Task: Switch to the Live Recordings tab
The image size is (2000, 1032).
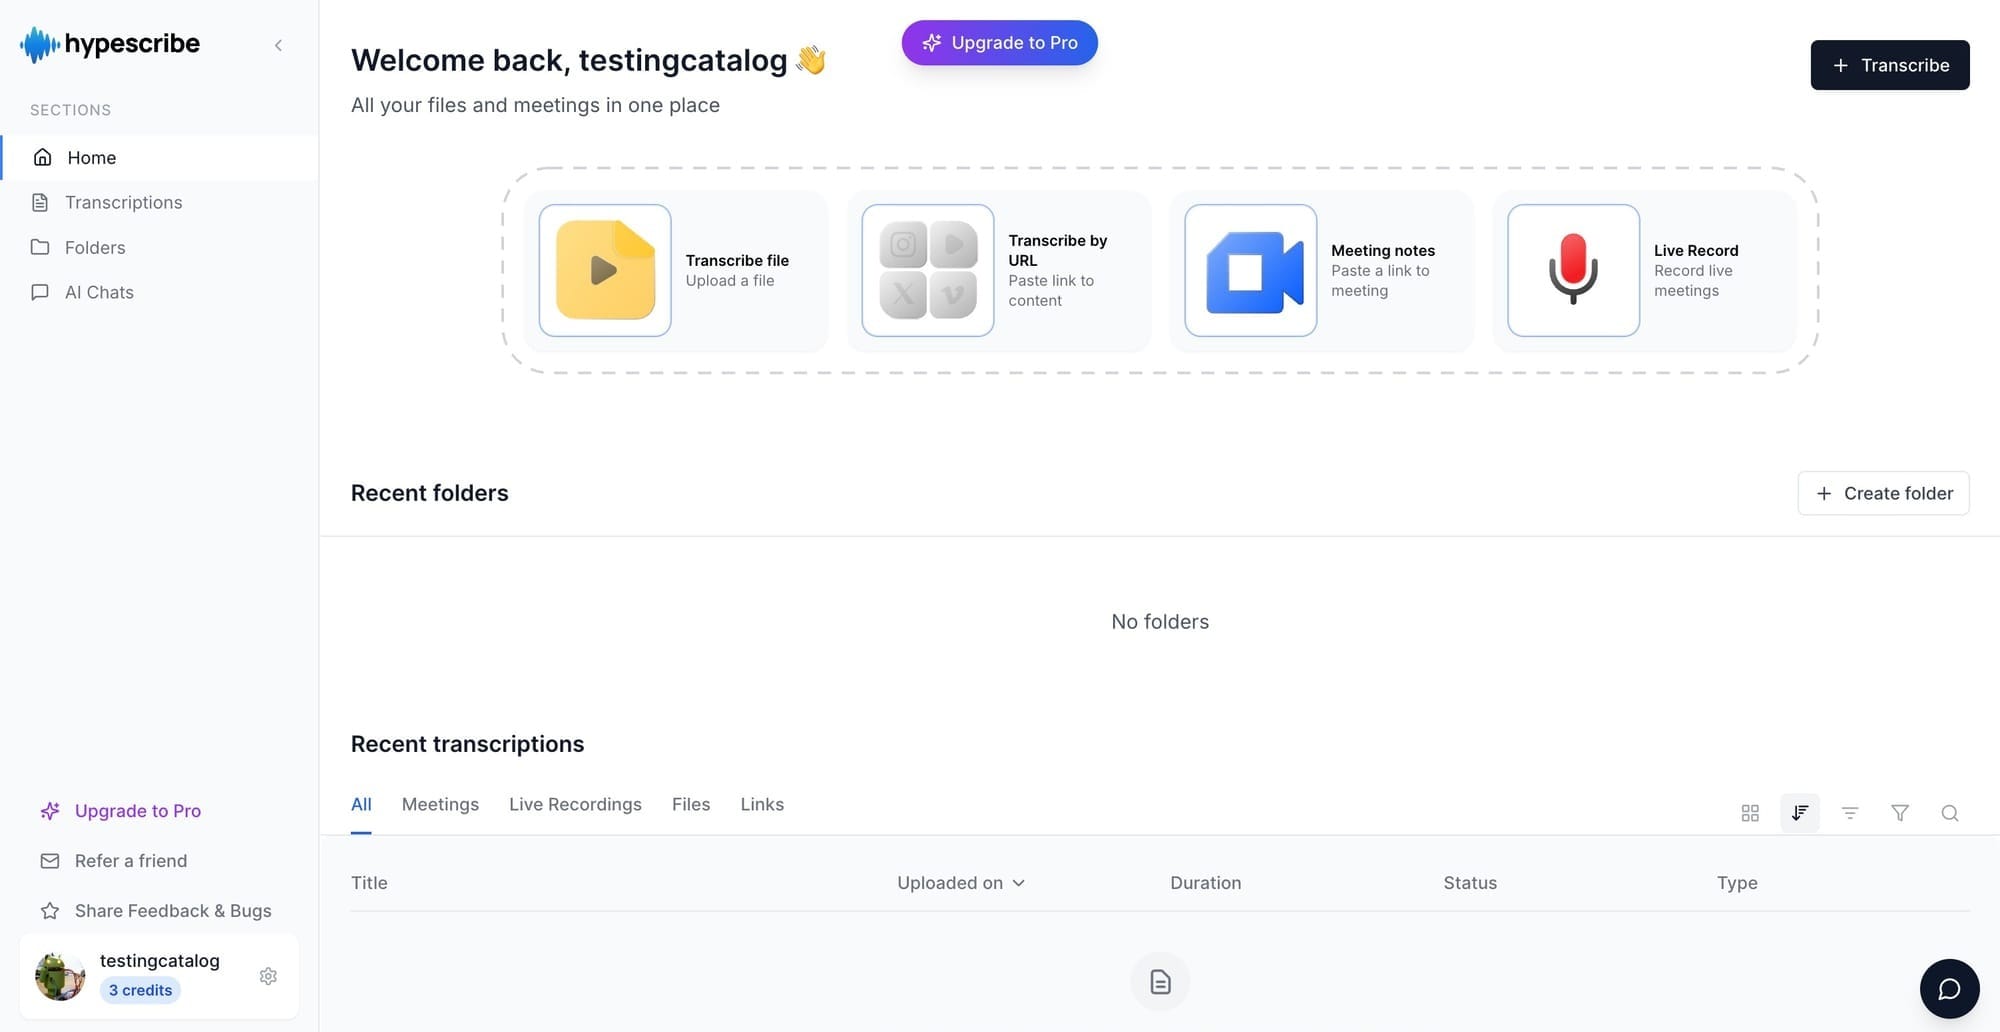Action: [x=575, y=805]
